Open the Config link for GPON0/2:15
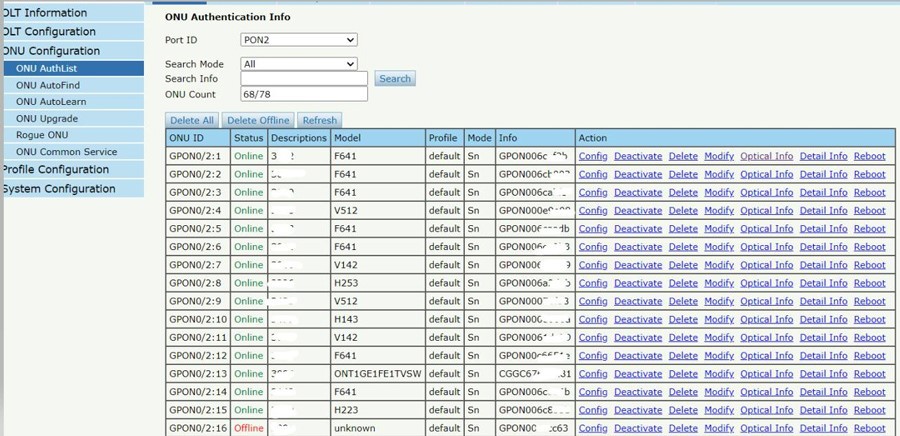 click(593, 410)
